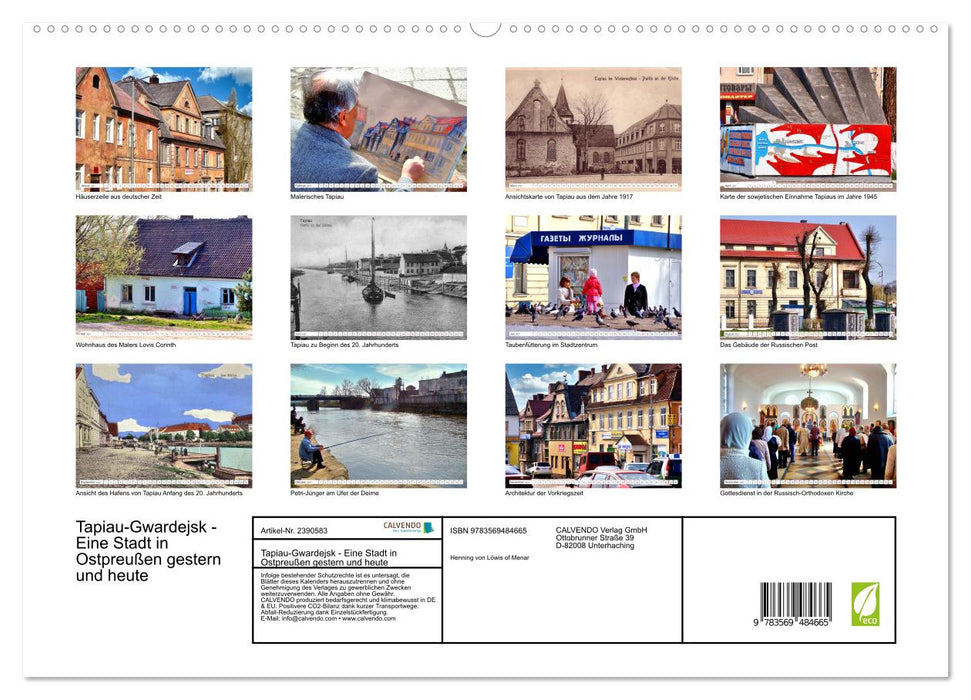Click the CALVENDO Verlag GmbH address

click(x=601, y=538)
